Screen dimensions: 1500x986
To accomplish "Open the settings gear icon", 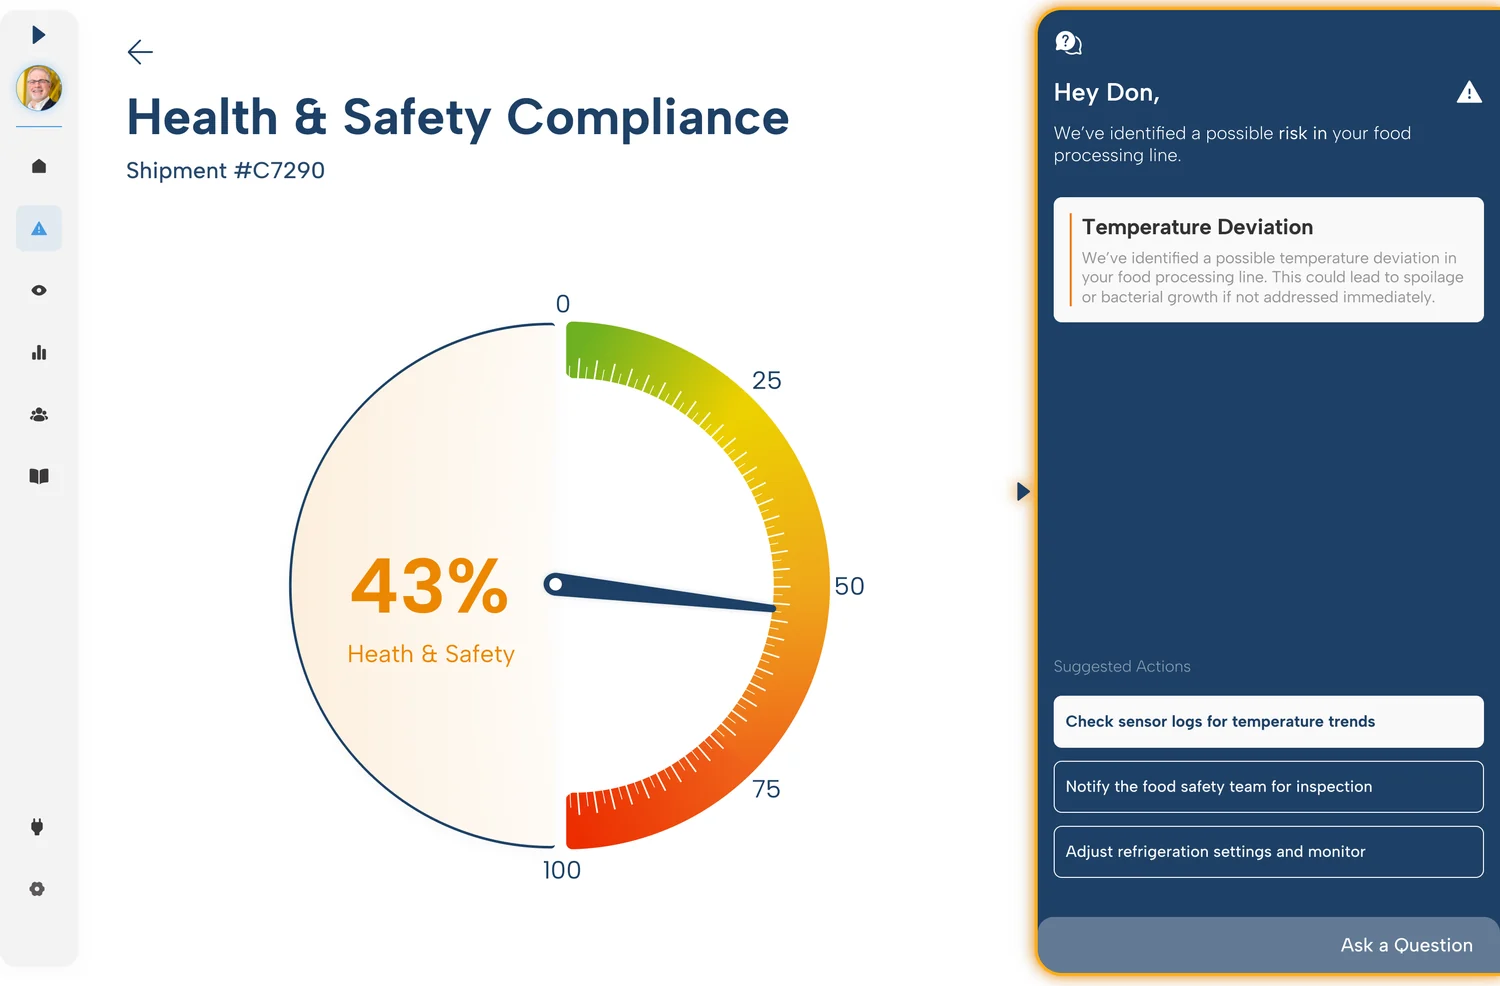I will click(x=37, y=889).
